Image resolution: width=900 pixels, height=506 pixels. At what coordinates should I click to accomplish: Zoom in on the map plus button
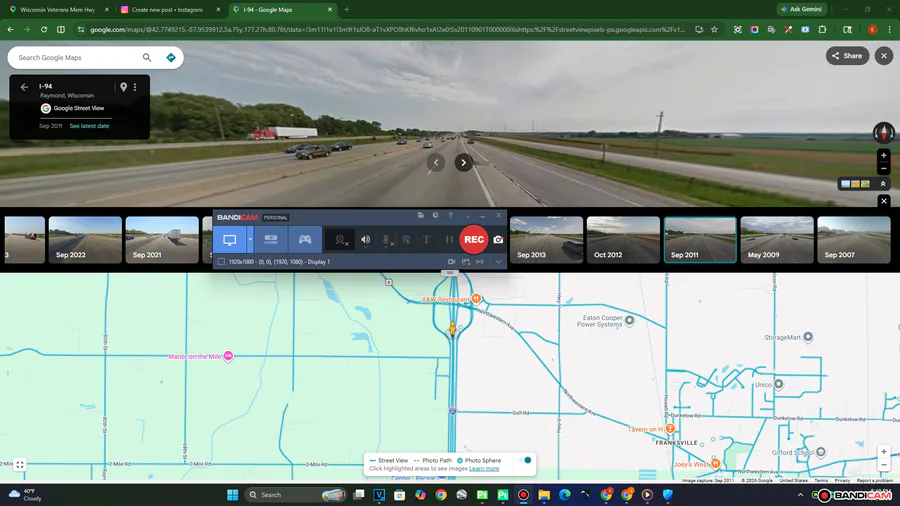[x=883, y=452]
